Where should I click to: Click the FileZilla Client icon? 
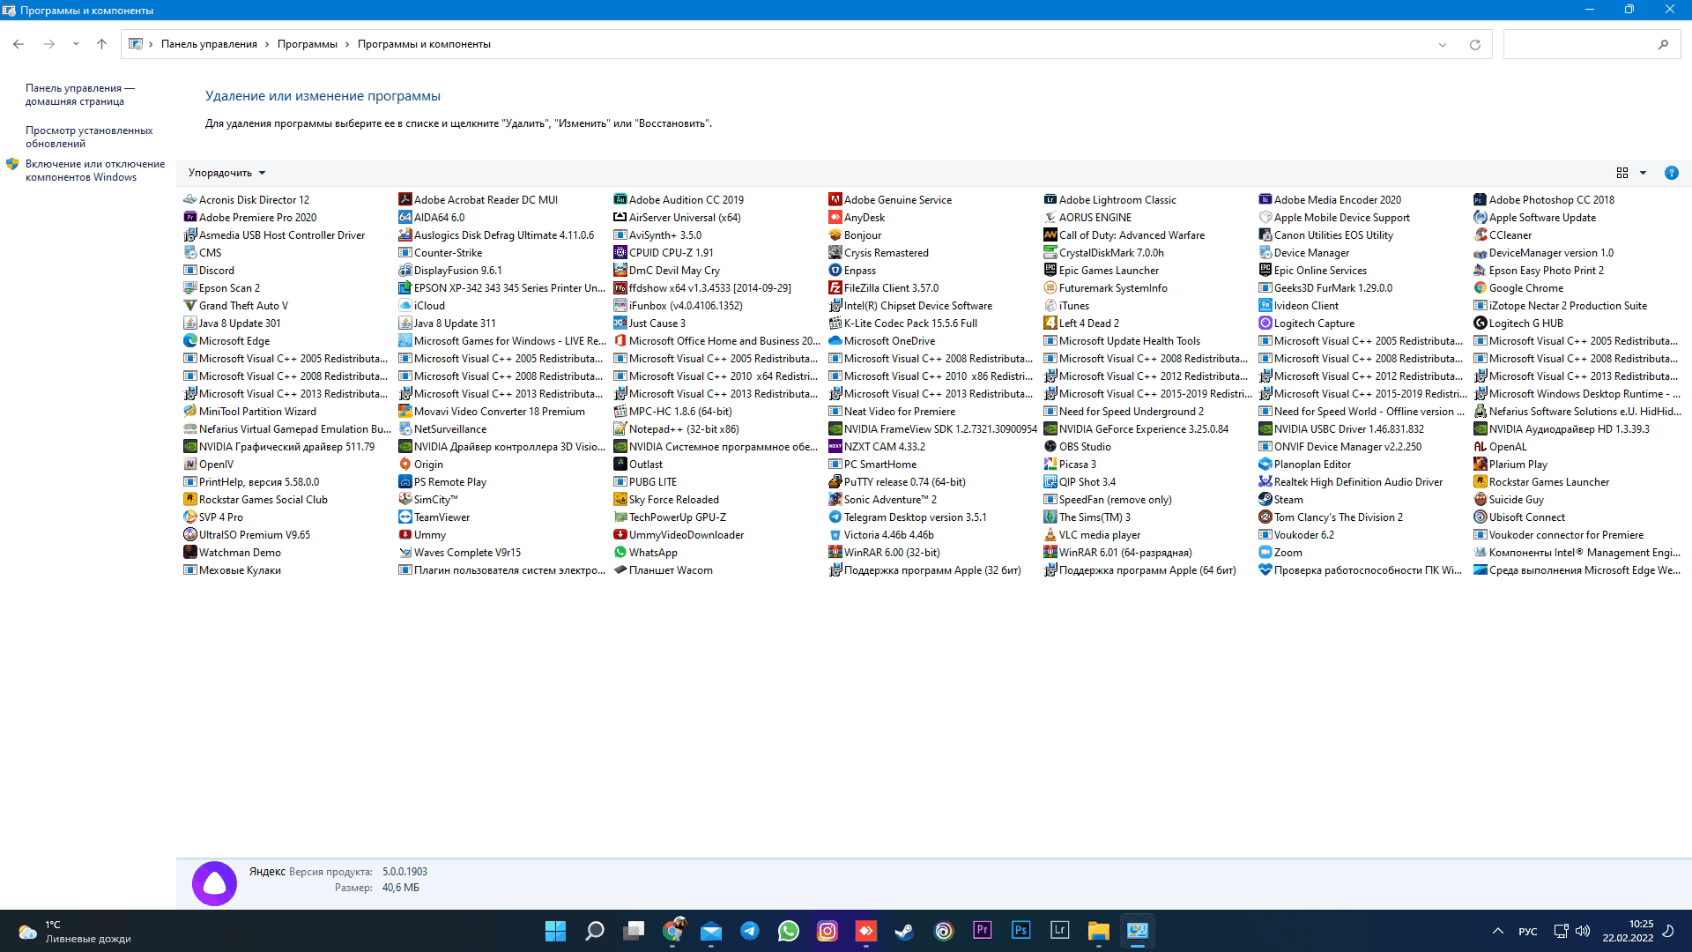click(x=835, y=288)
